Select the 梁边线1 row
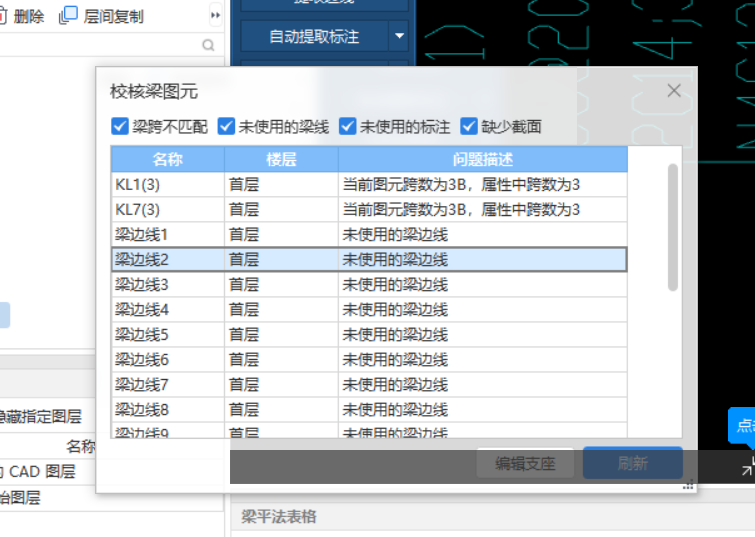 [x=369, y=235]
